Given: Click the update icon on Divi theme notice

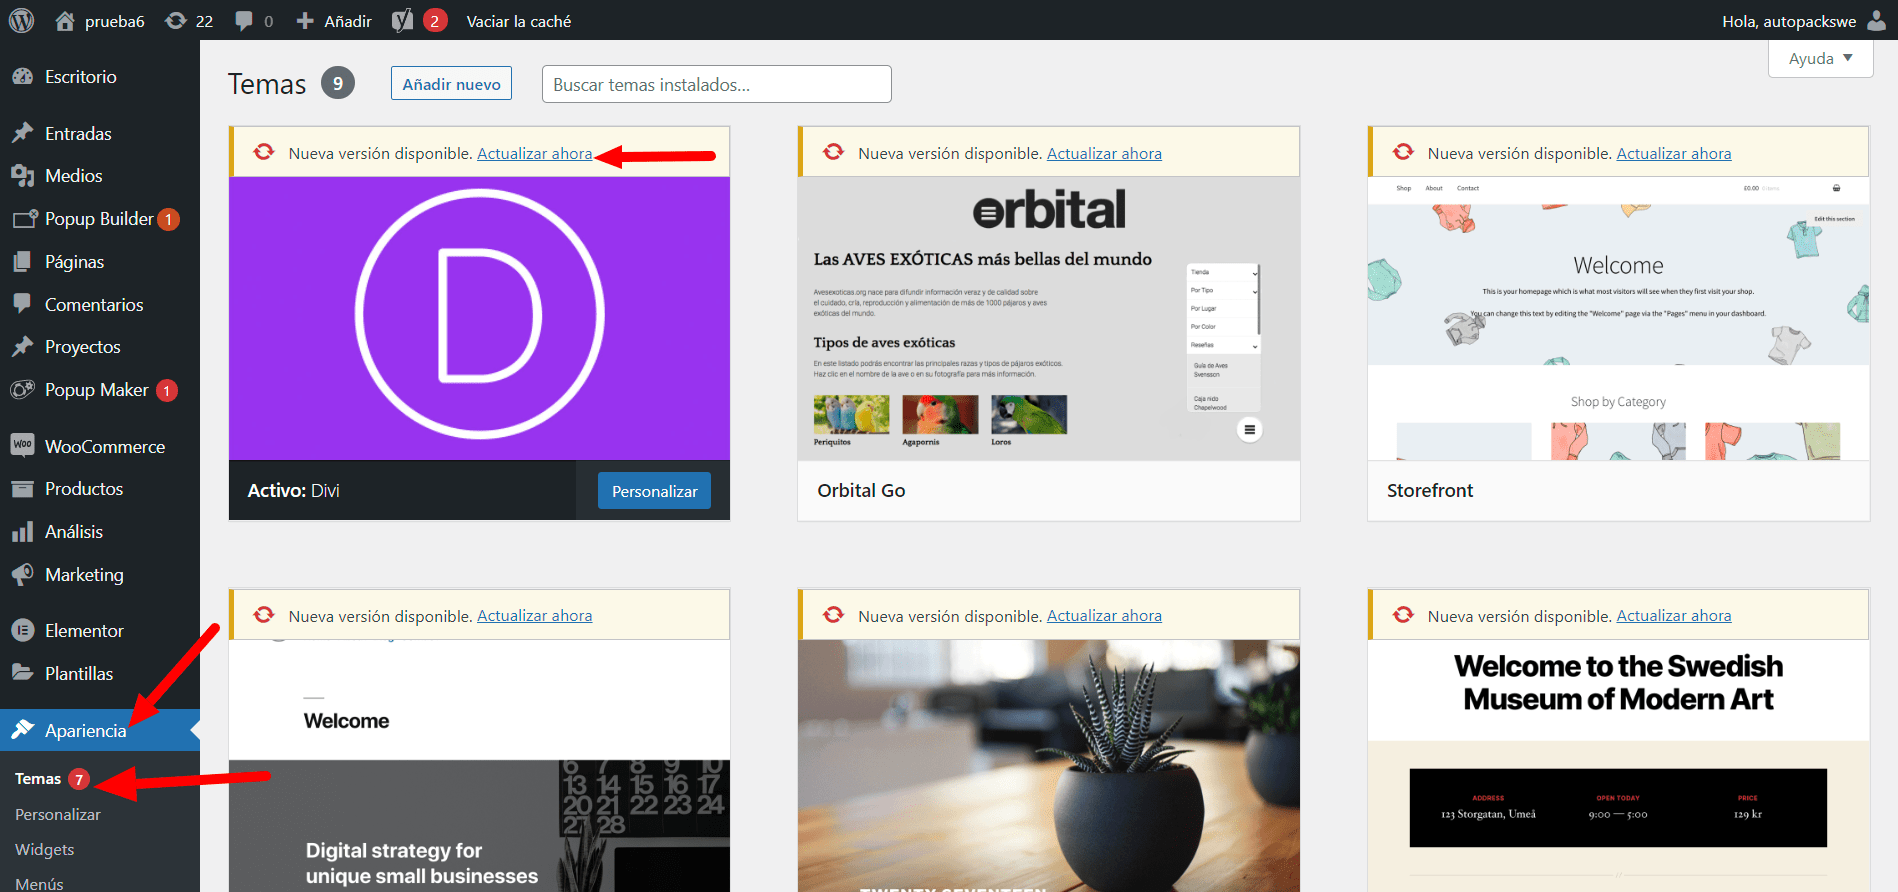Looking at the screenshot, I should (x=264, y=152).
